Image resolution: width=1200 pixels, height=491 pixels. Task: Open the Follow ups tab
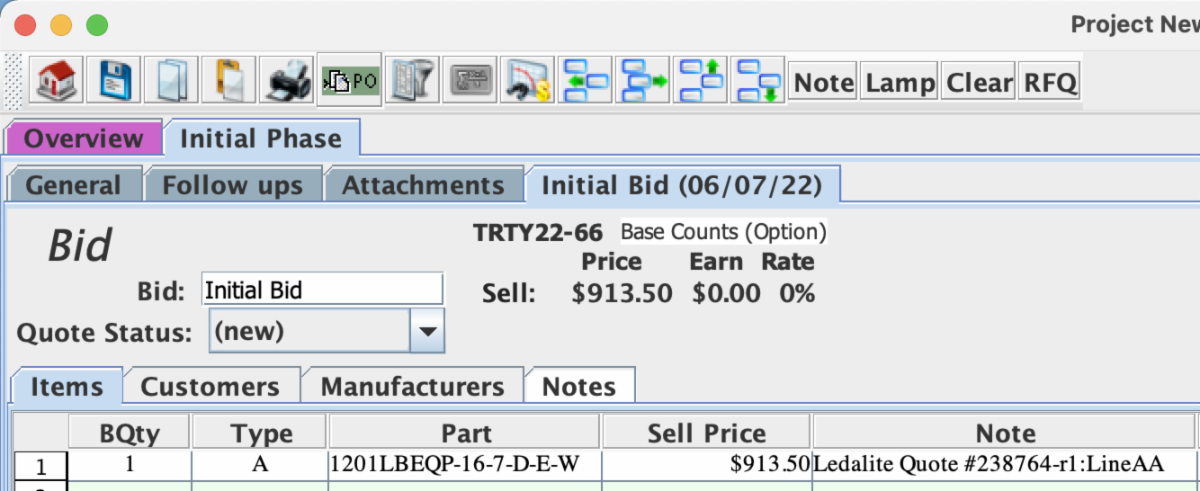click(x=233, y=185)
